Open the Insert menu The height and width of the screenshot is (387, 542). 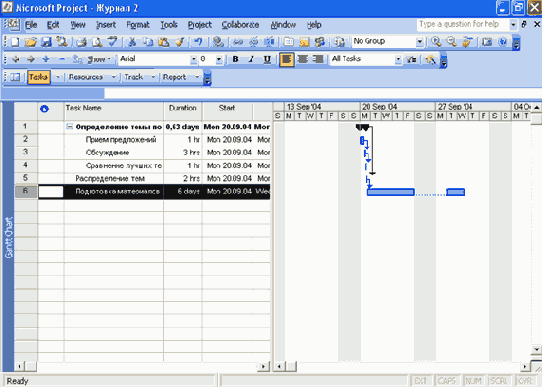coord(106,25)
